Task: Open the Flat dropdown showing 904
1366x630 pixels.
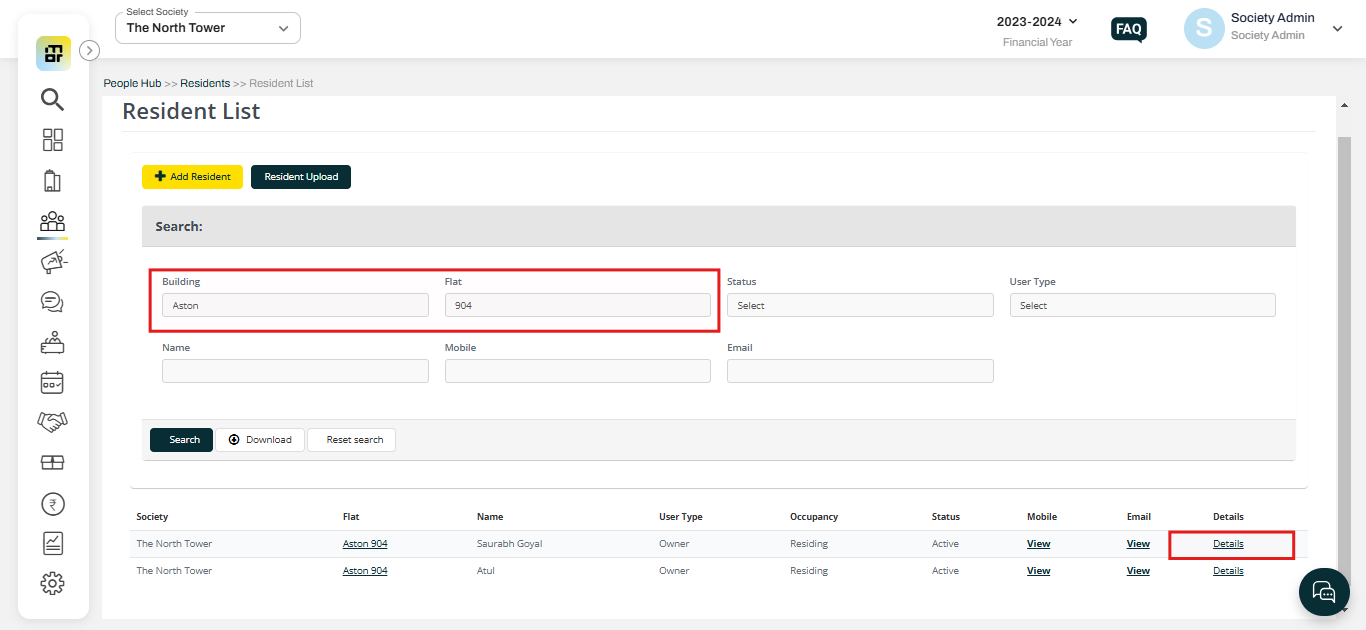Action: 578,305
